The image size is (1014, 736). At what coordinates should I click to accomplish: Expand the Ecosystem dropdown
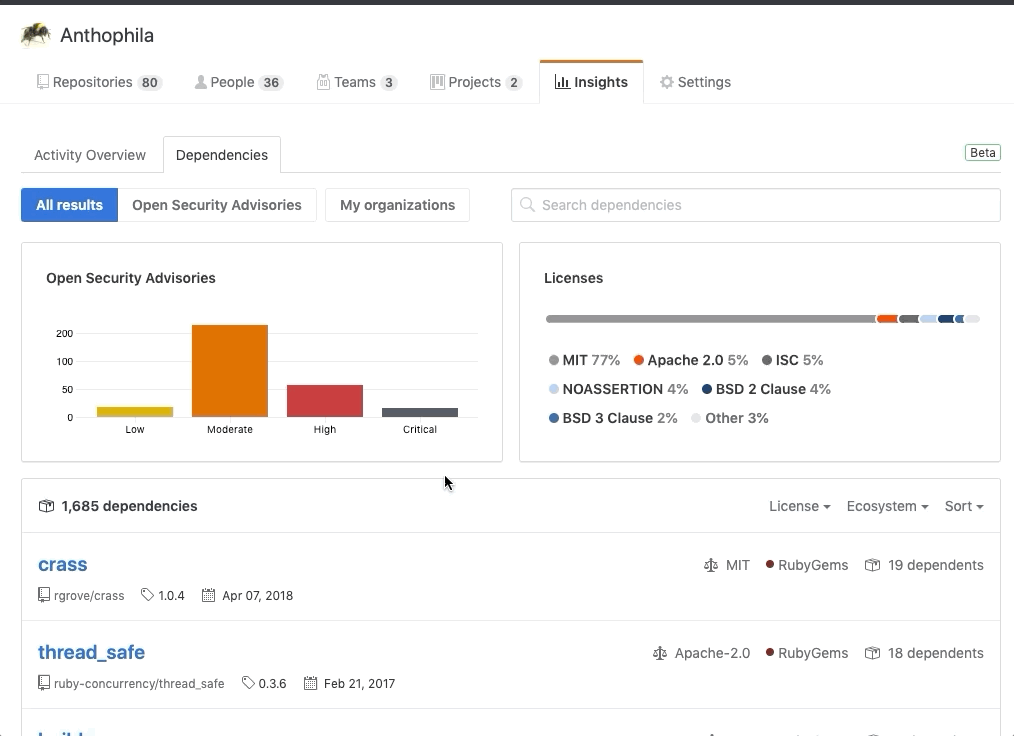[x=887, y=506]
